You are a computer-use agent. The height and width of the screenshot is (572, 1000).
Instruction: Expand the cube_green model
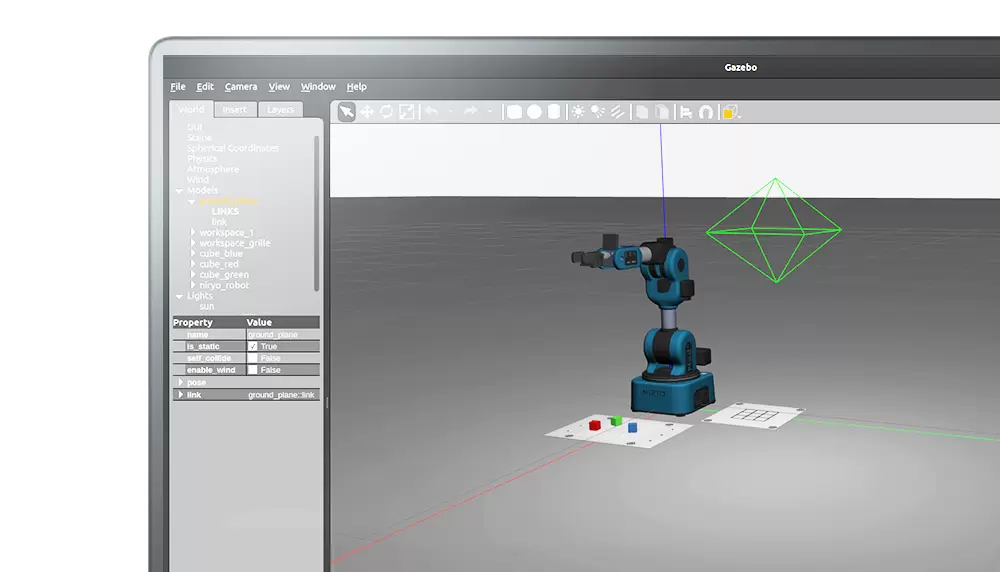click(x=193, y=275)
